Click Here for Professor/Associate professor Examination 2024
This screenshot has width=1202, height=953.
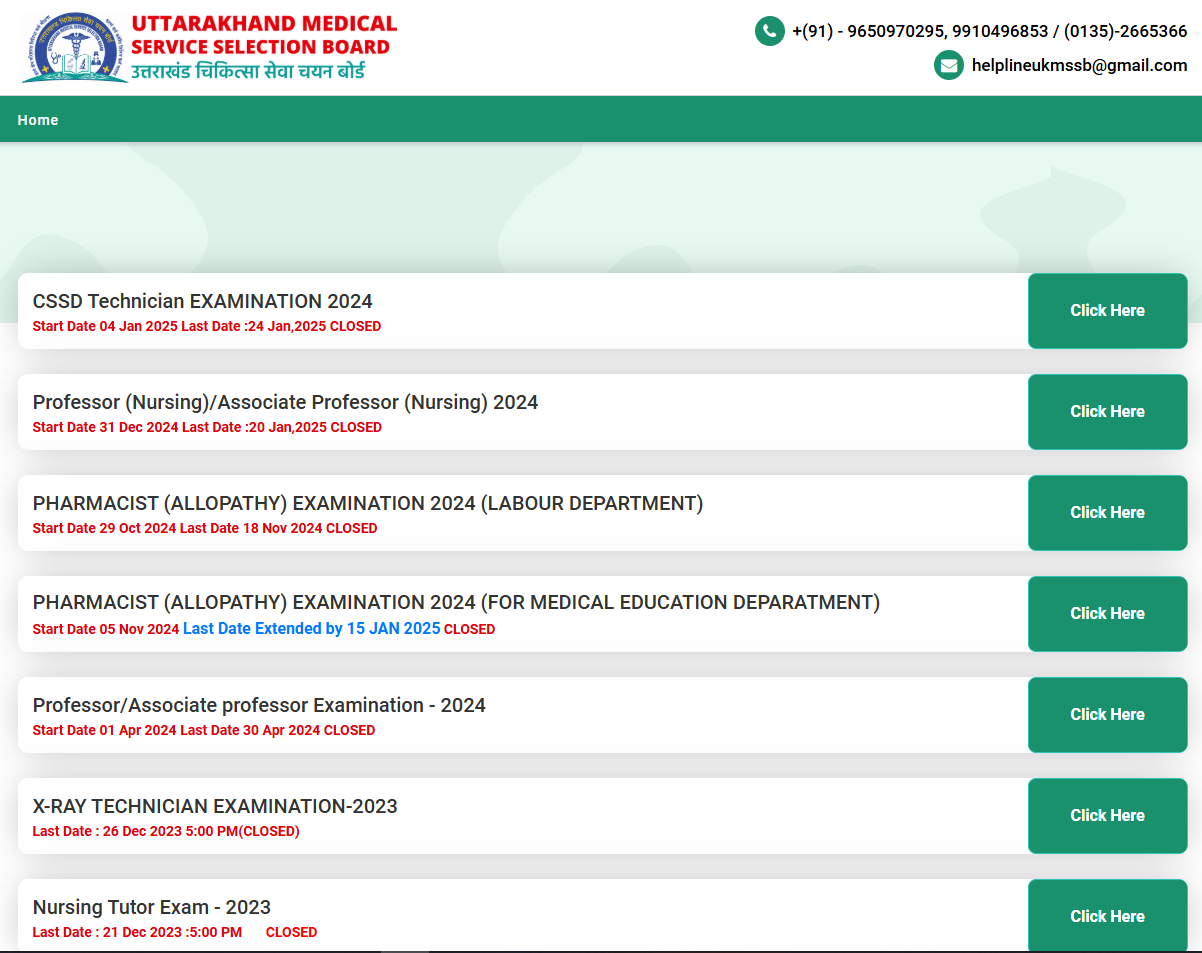[x=1107, y=714]
